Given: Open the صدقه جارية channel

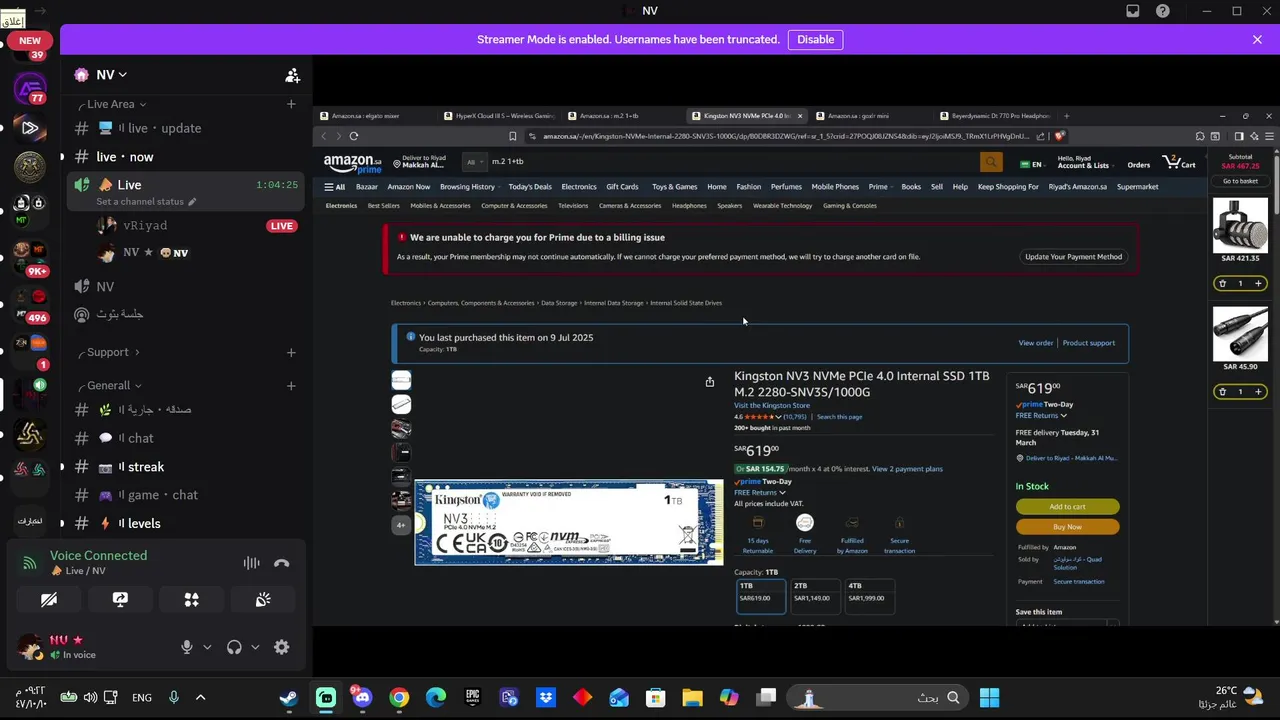Looking at the screenshot, I should point(186,410).
